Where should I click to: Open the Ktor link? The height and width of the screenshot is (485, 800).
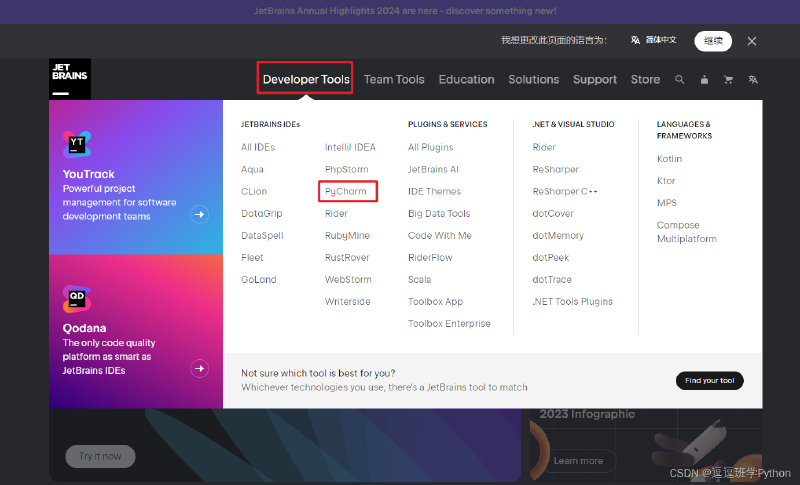click(x=666, y=181)
